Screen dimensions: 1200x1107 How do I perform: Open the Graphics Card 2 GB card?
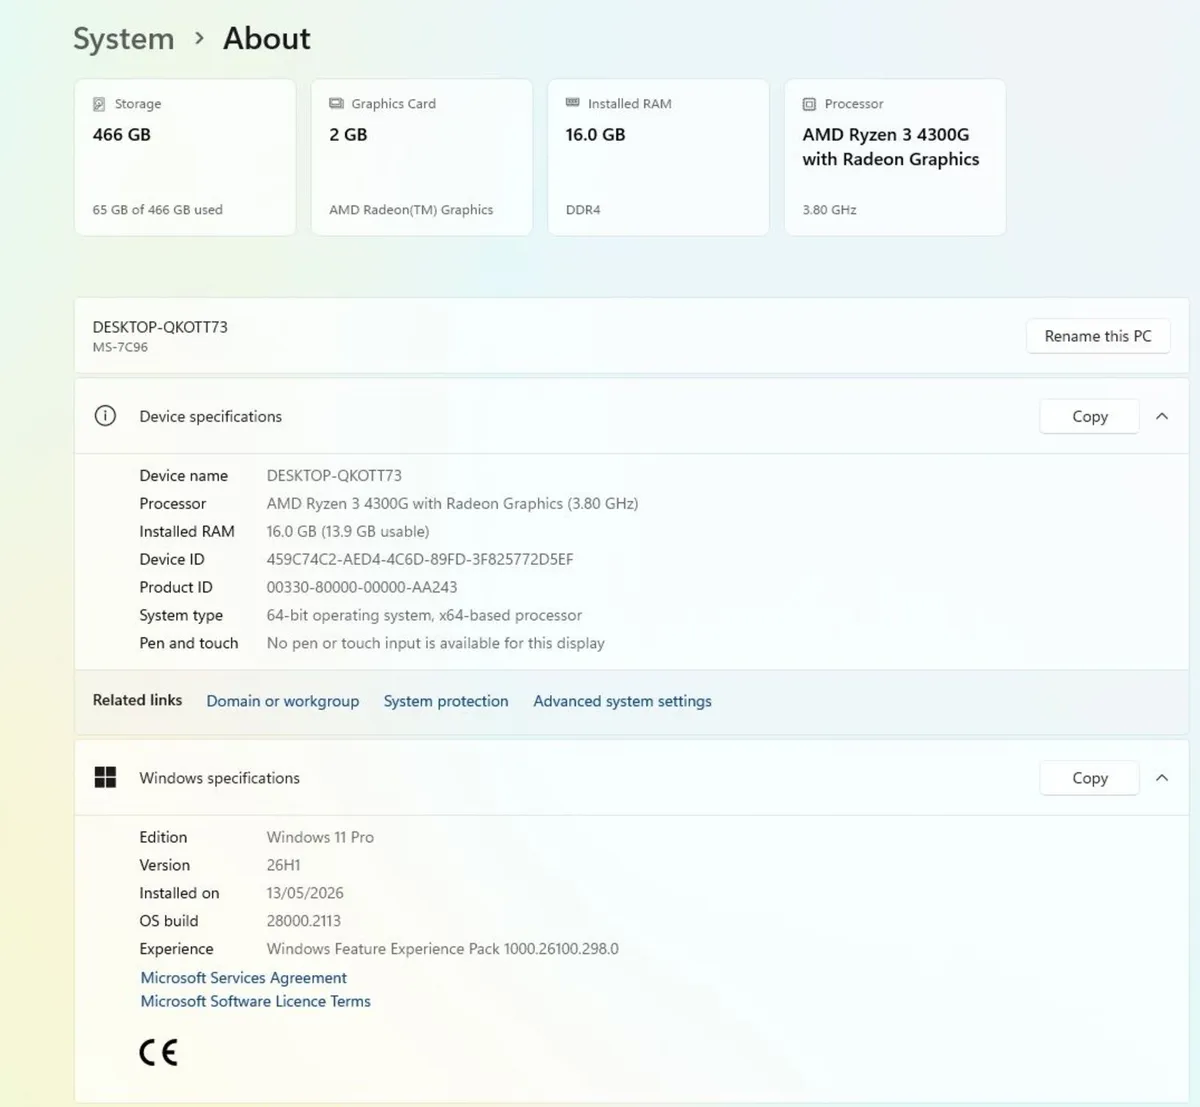421,157
